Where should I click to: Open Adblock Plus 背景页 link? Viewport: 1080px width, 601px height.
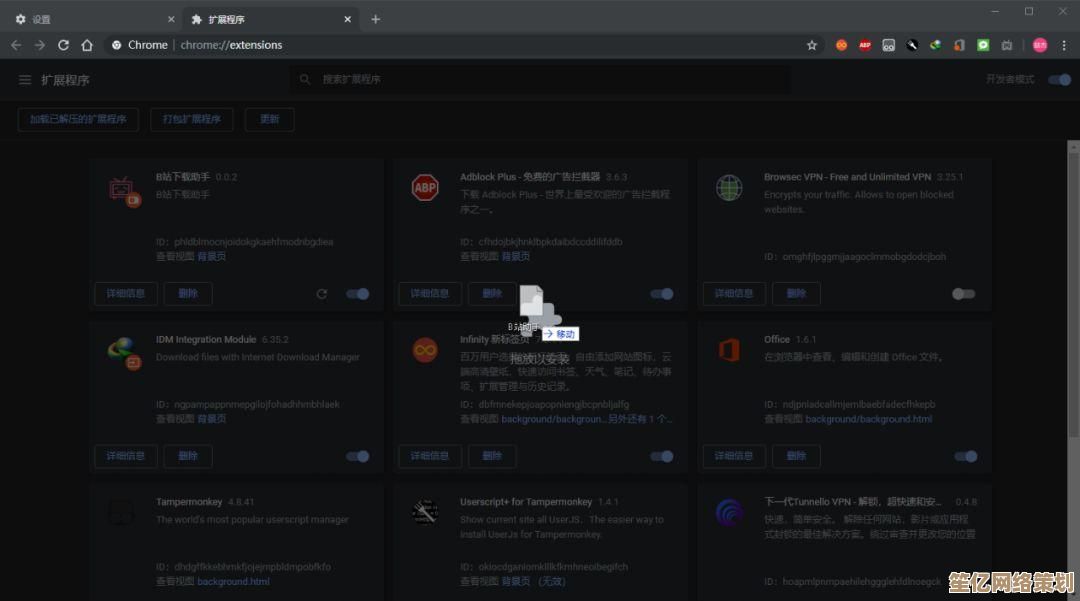point(516,256)
